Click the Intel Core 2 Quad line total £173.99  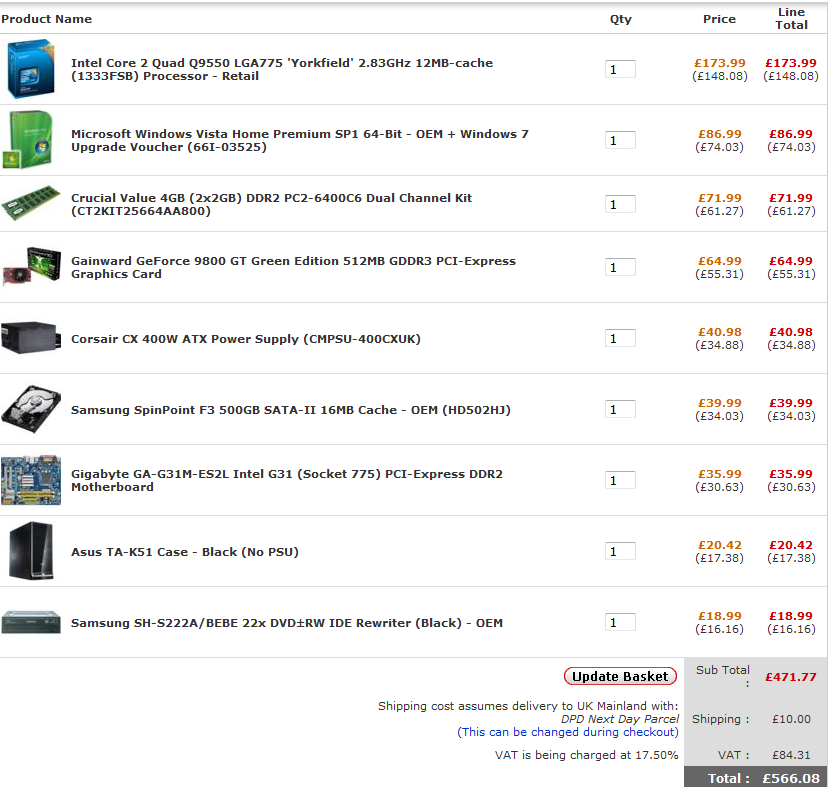coord(791,63)
